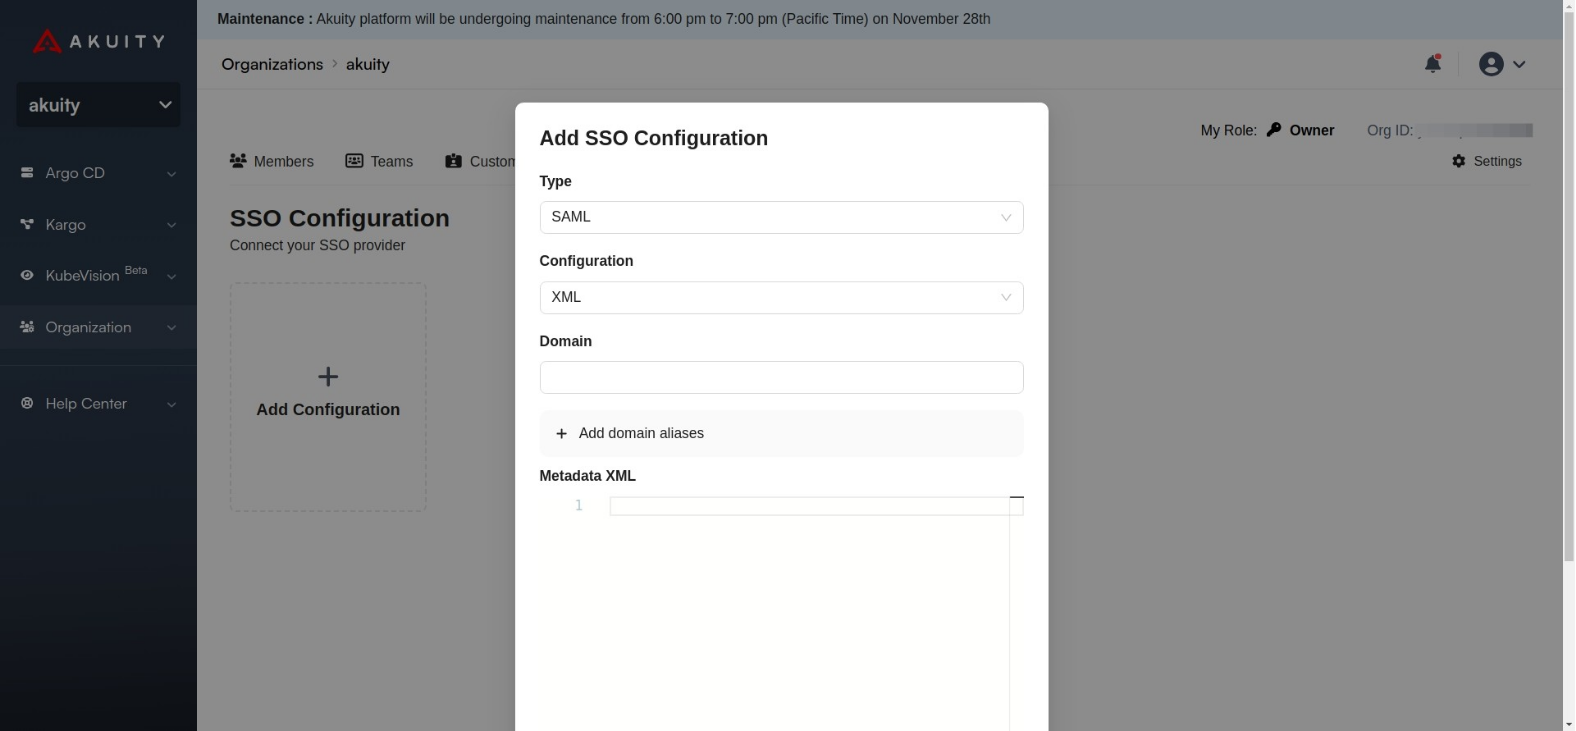The image size is (1576, 731).
Task: Open Help Center menu item
Action: (98, 403)
